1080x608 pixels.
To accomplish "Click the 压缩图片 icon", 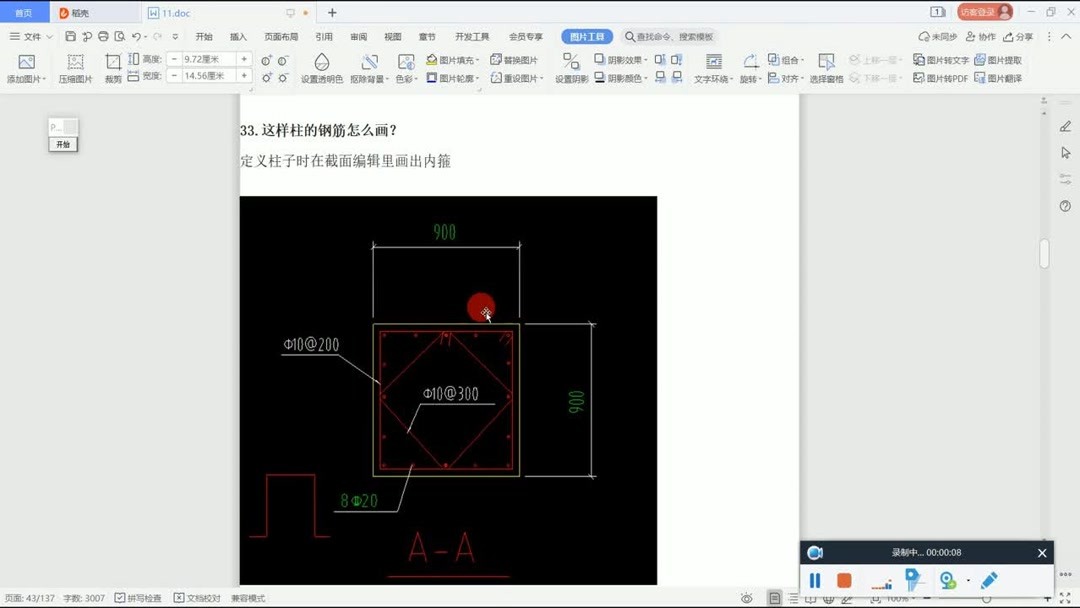I will click(x=75, y=67).
